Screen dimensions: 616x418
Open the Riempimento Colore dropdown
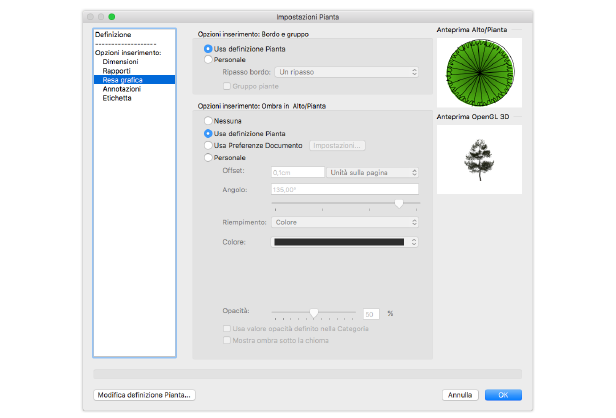(345, 222)
